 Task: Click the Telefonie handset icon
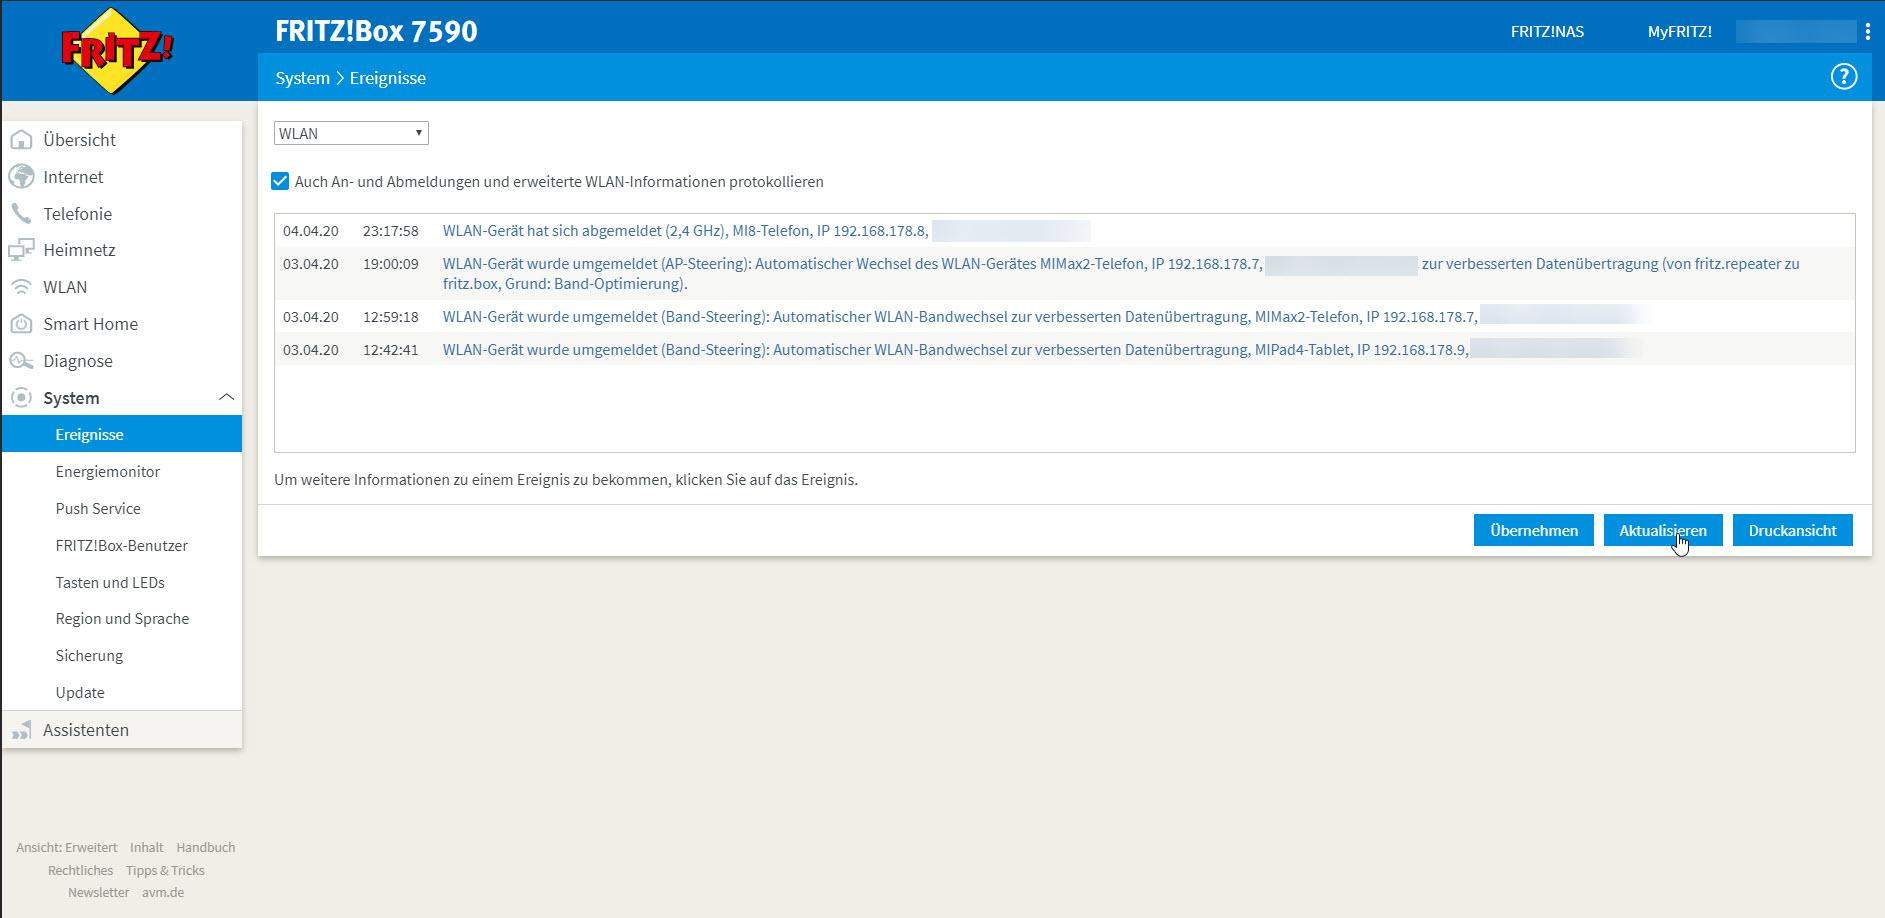tap(21, 213)
